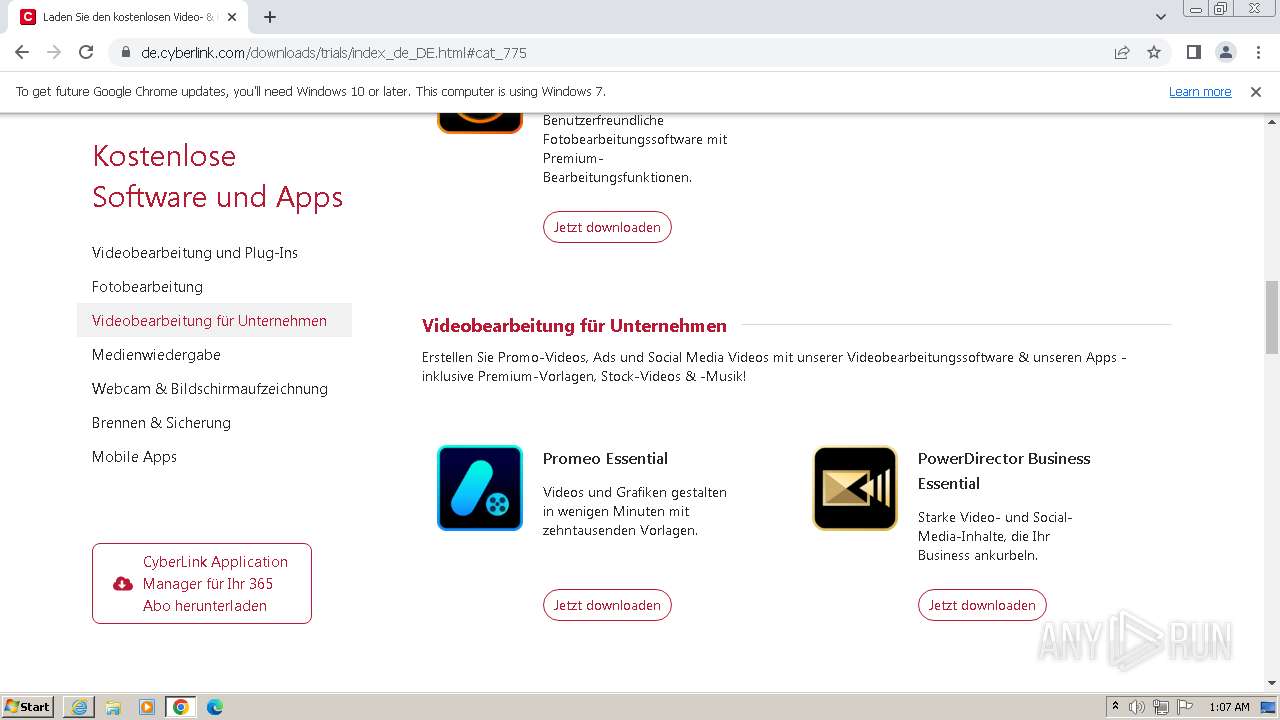
Task: Click Promeo description 'Videos und Grafiken gestalten'
Action: pos(635,511)
